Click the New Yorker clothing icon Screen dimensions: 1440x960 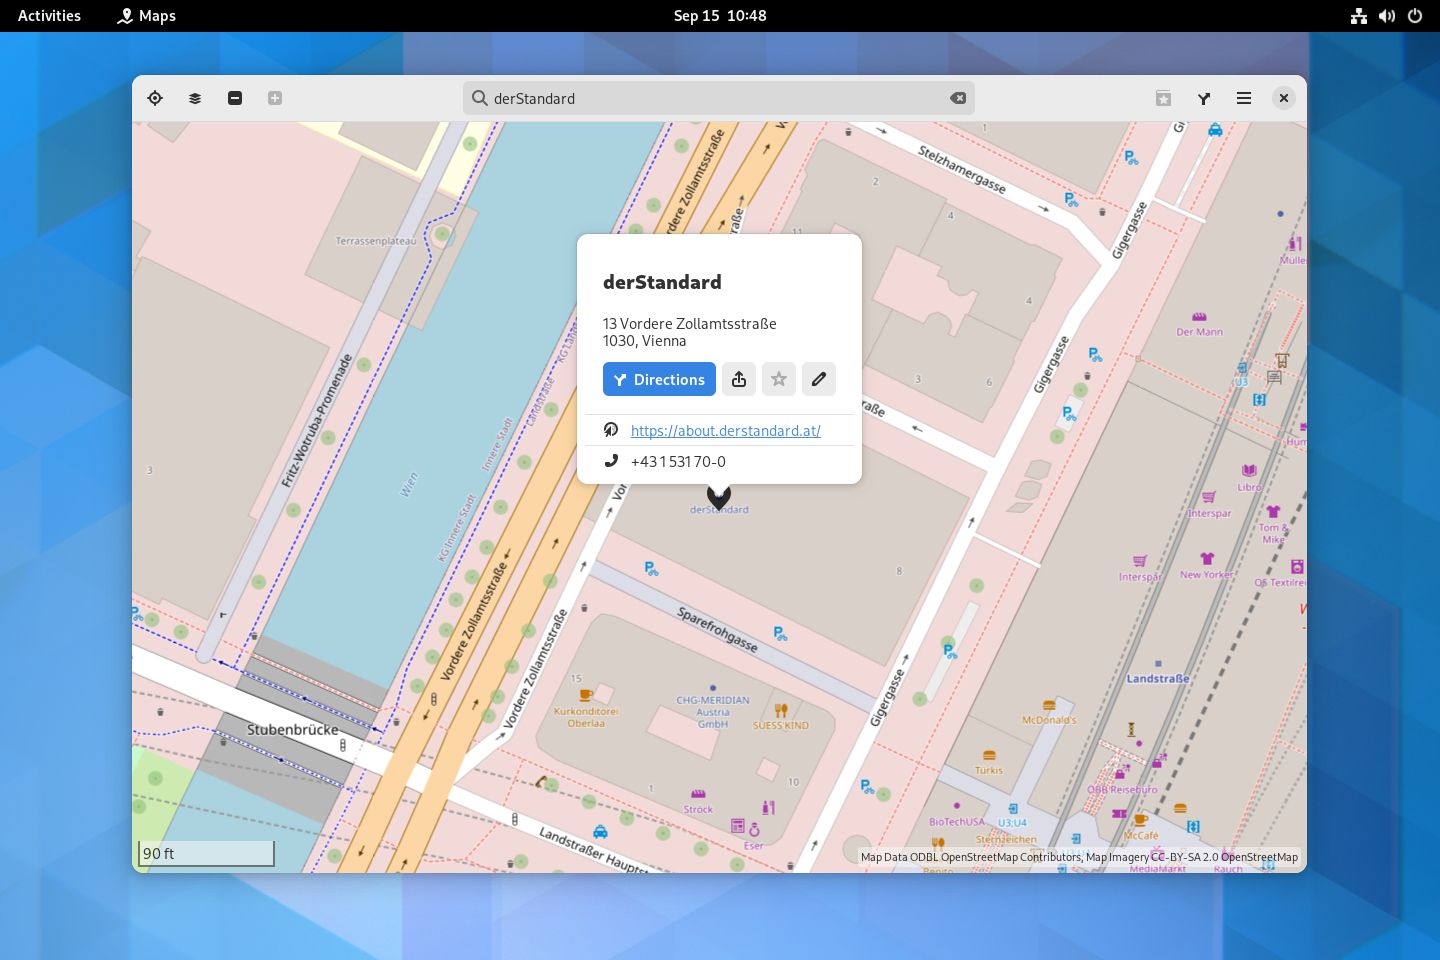[x=1207, y=559]
